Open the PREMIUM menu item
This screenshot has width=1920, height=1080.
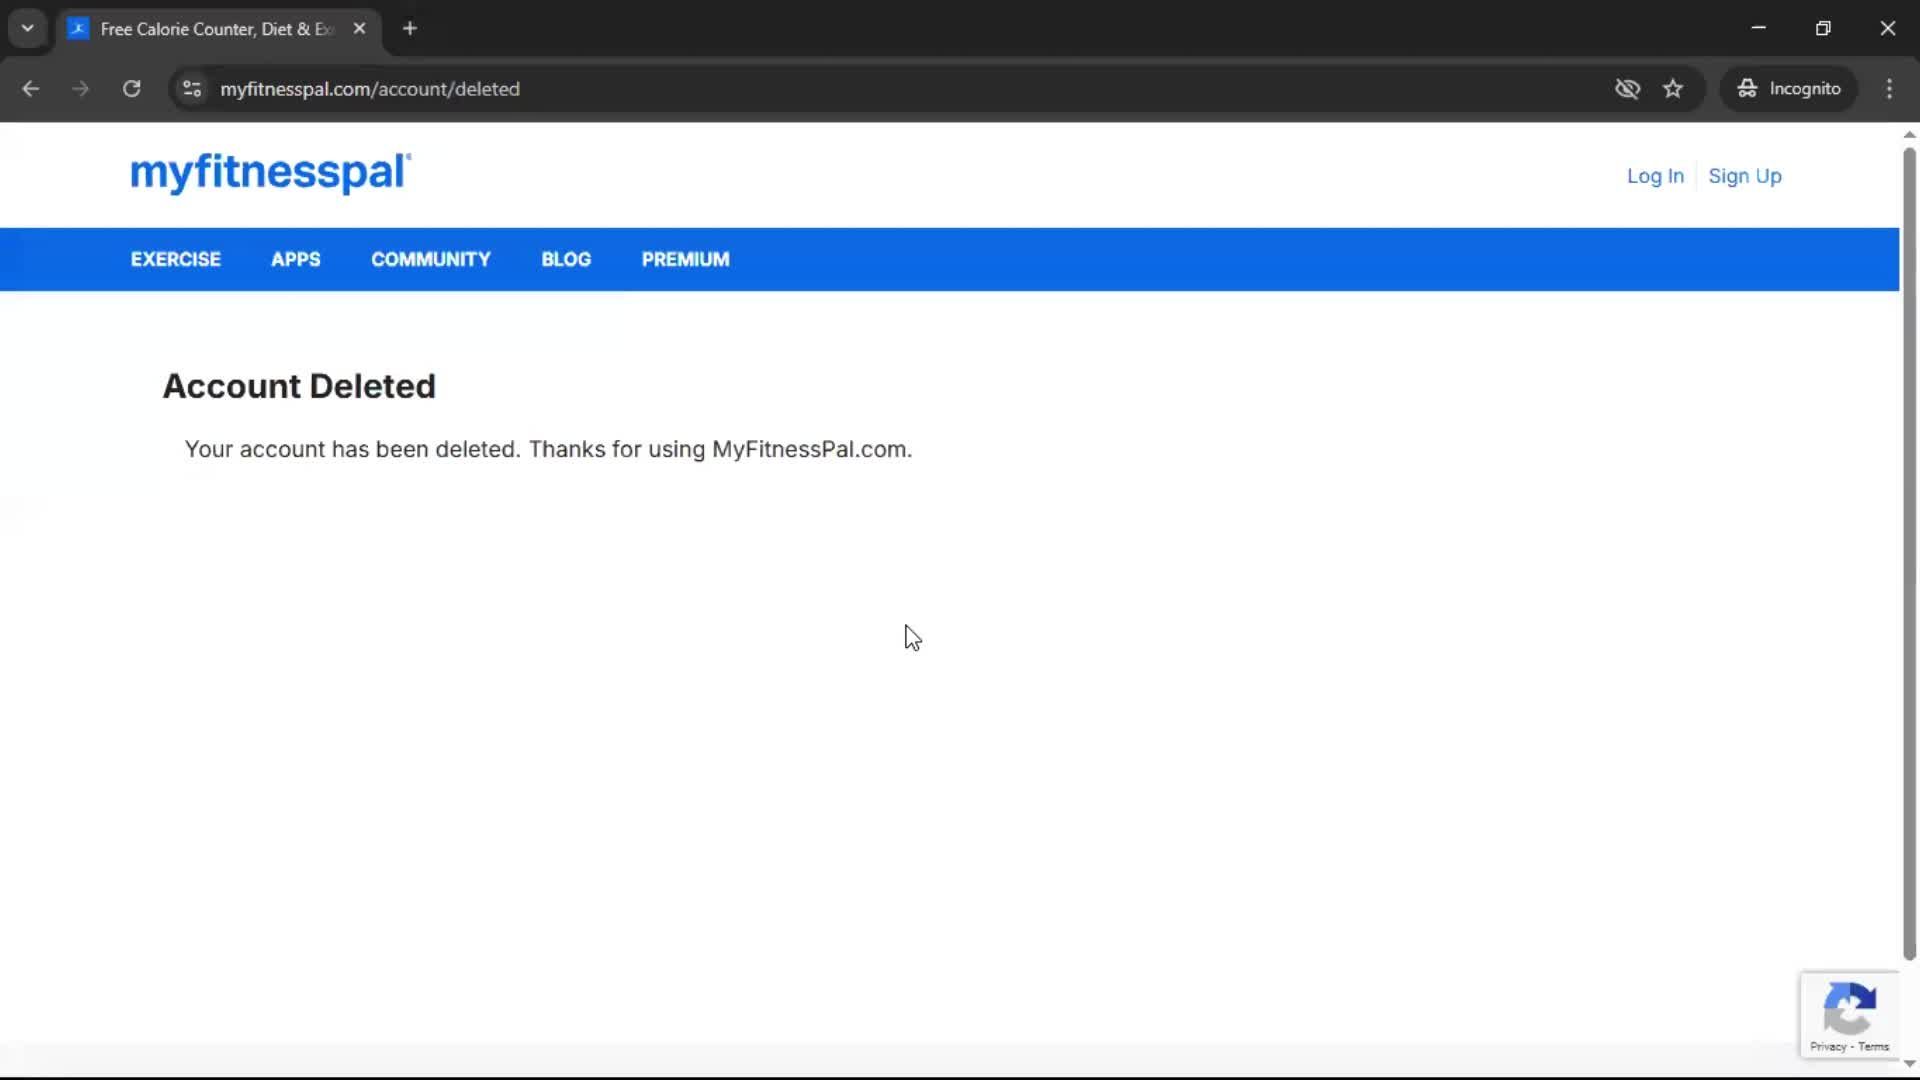(686, 260)
